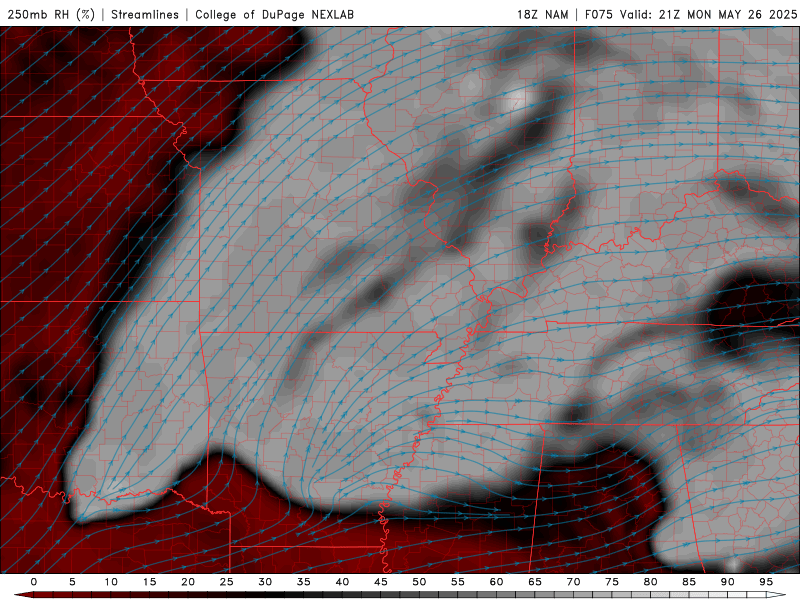Click the "35" label on the color scale
800x600 pixels.
304,582
